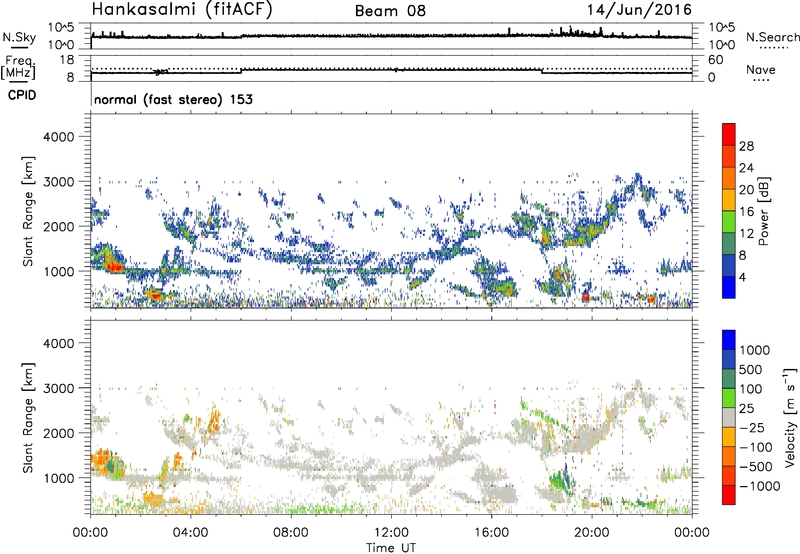Image resolution: width=800 pixels, height=554 pixels.
Task: Select the Power colorbar segment between 4 and 8
Action: pyautogui.click(x=729, y=265)
